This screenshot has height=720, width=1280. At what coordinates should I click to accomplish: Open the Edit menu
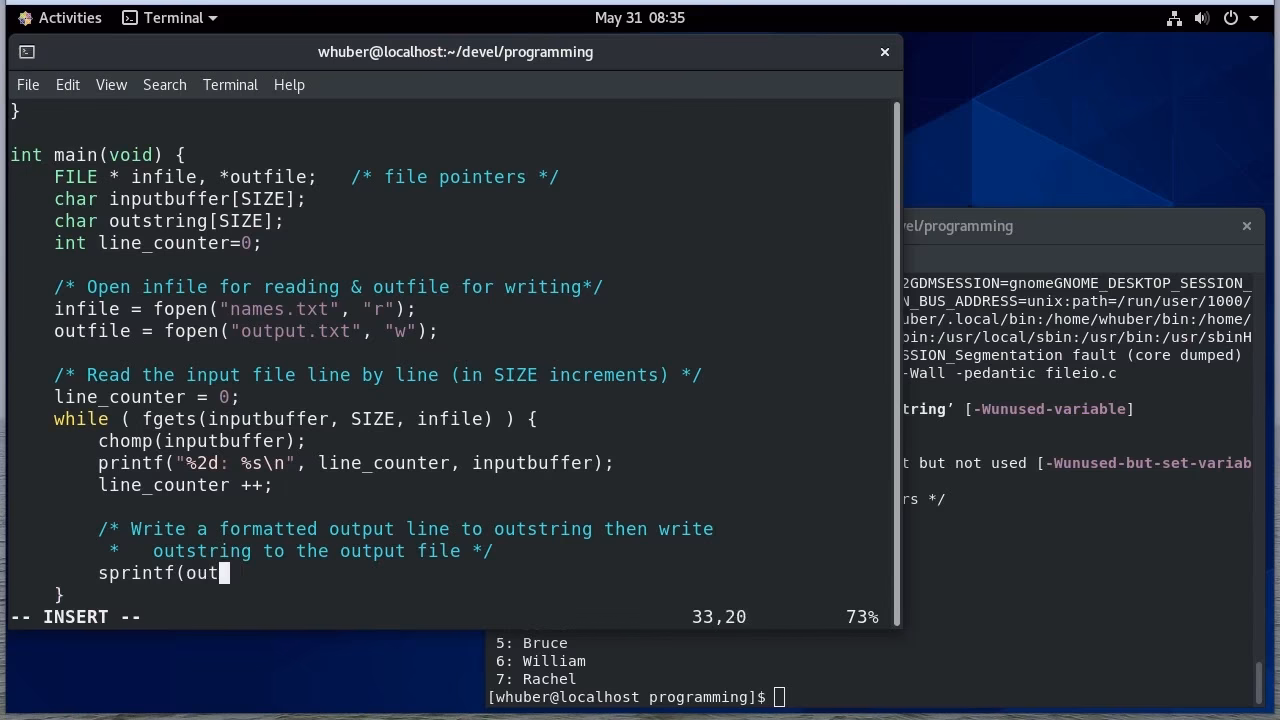click(x=68, y=85)
